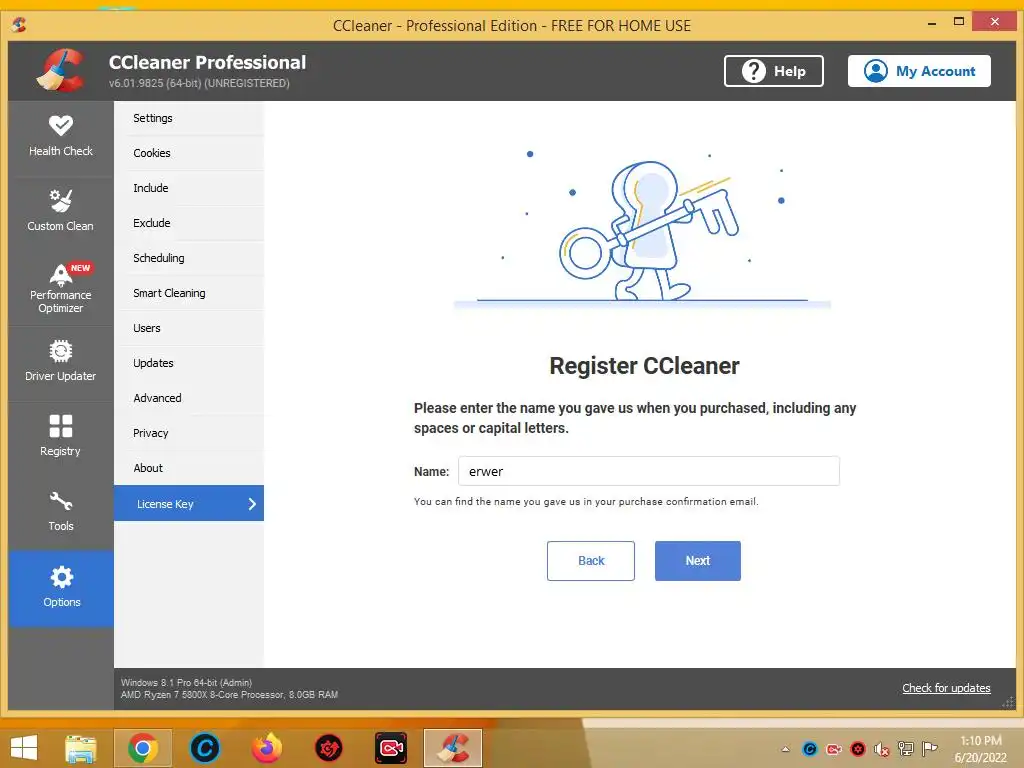Open the Smart Cleaning options page
Screen dimensions: 1024x768
(x=189, y=293)
